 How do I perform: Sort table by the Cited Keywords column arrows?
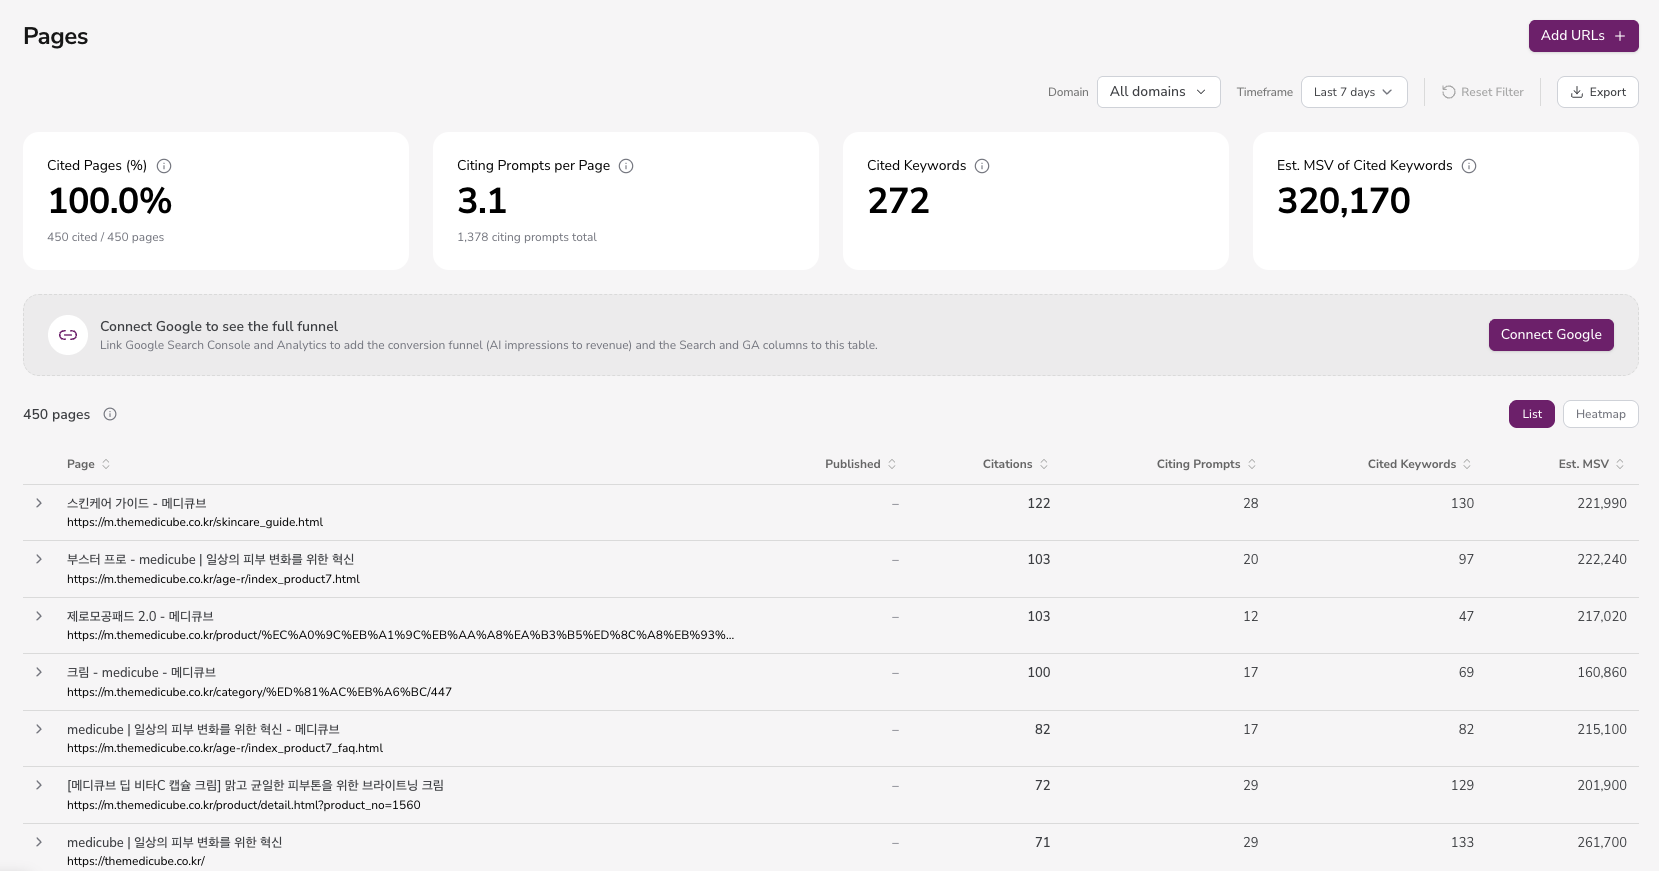pos(1467,464)
